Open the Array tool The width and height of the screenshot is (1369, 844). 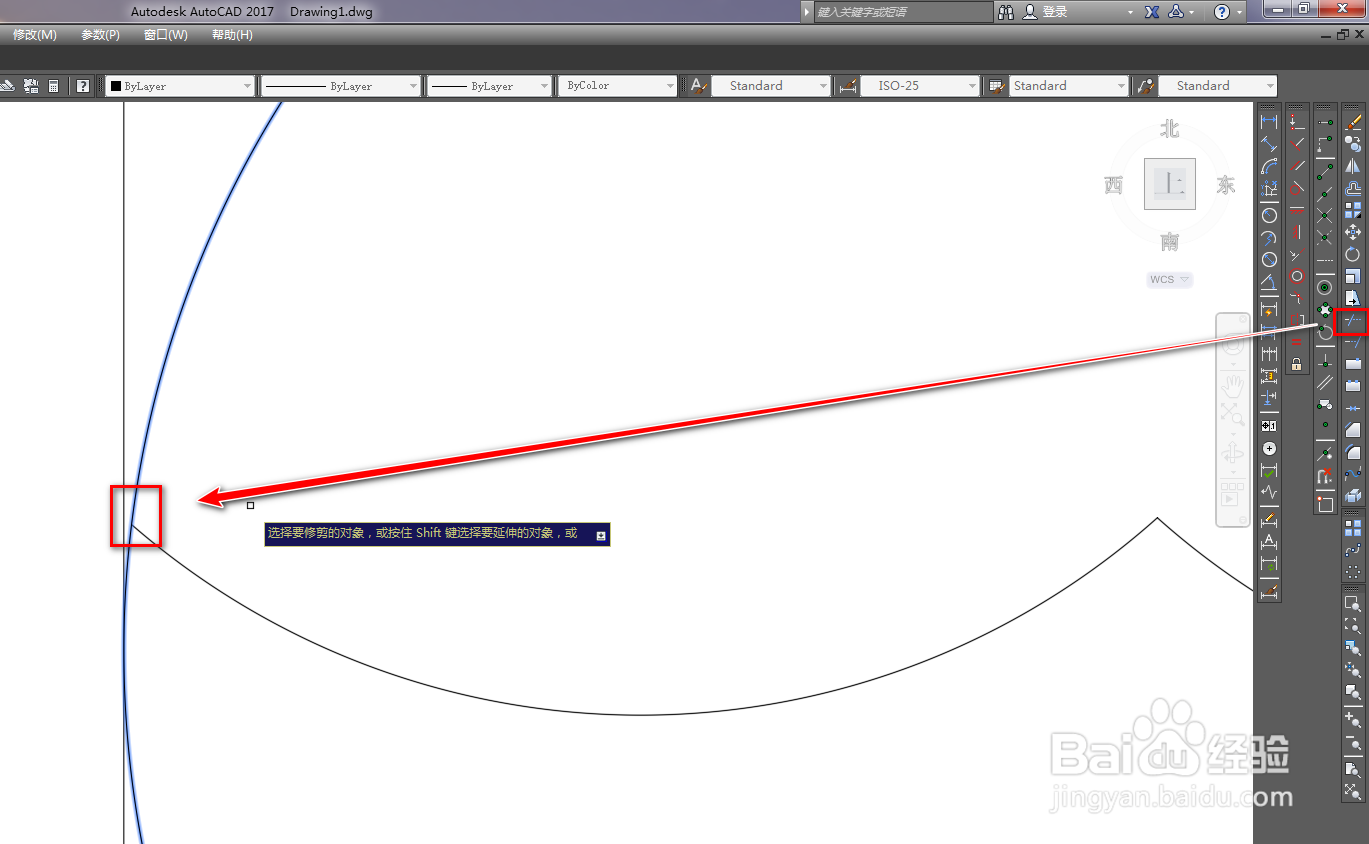(1353, 210)
